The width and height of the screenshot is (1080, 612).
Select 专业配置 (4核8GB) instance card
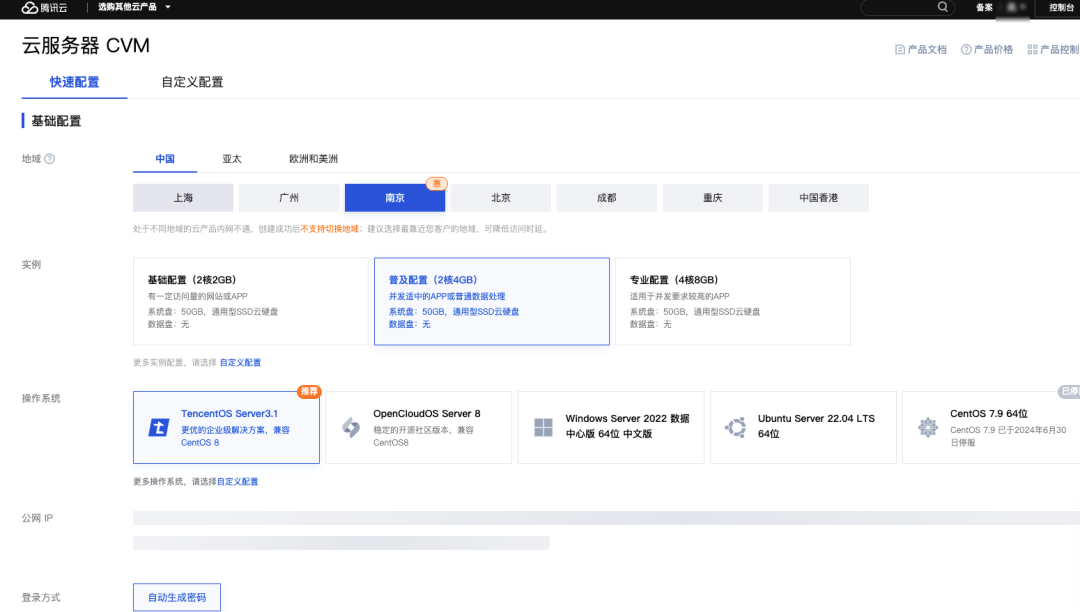(x=733, y=302)
